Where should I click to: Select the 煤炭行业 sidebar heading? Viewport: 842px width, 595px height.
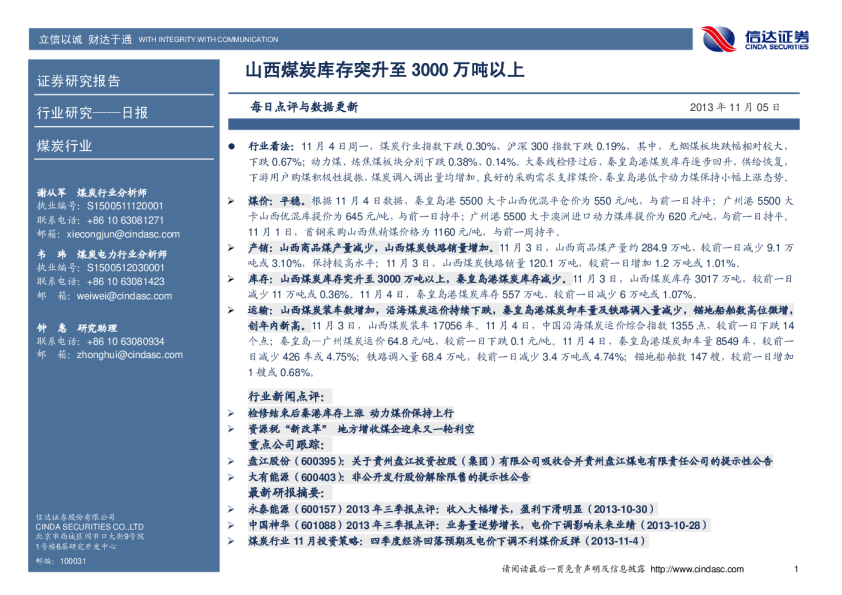(x=64, y=145)
